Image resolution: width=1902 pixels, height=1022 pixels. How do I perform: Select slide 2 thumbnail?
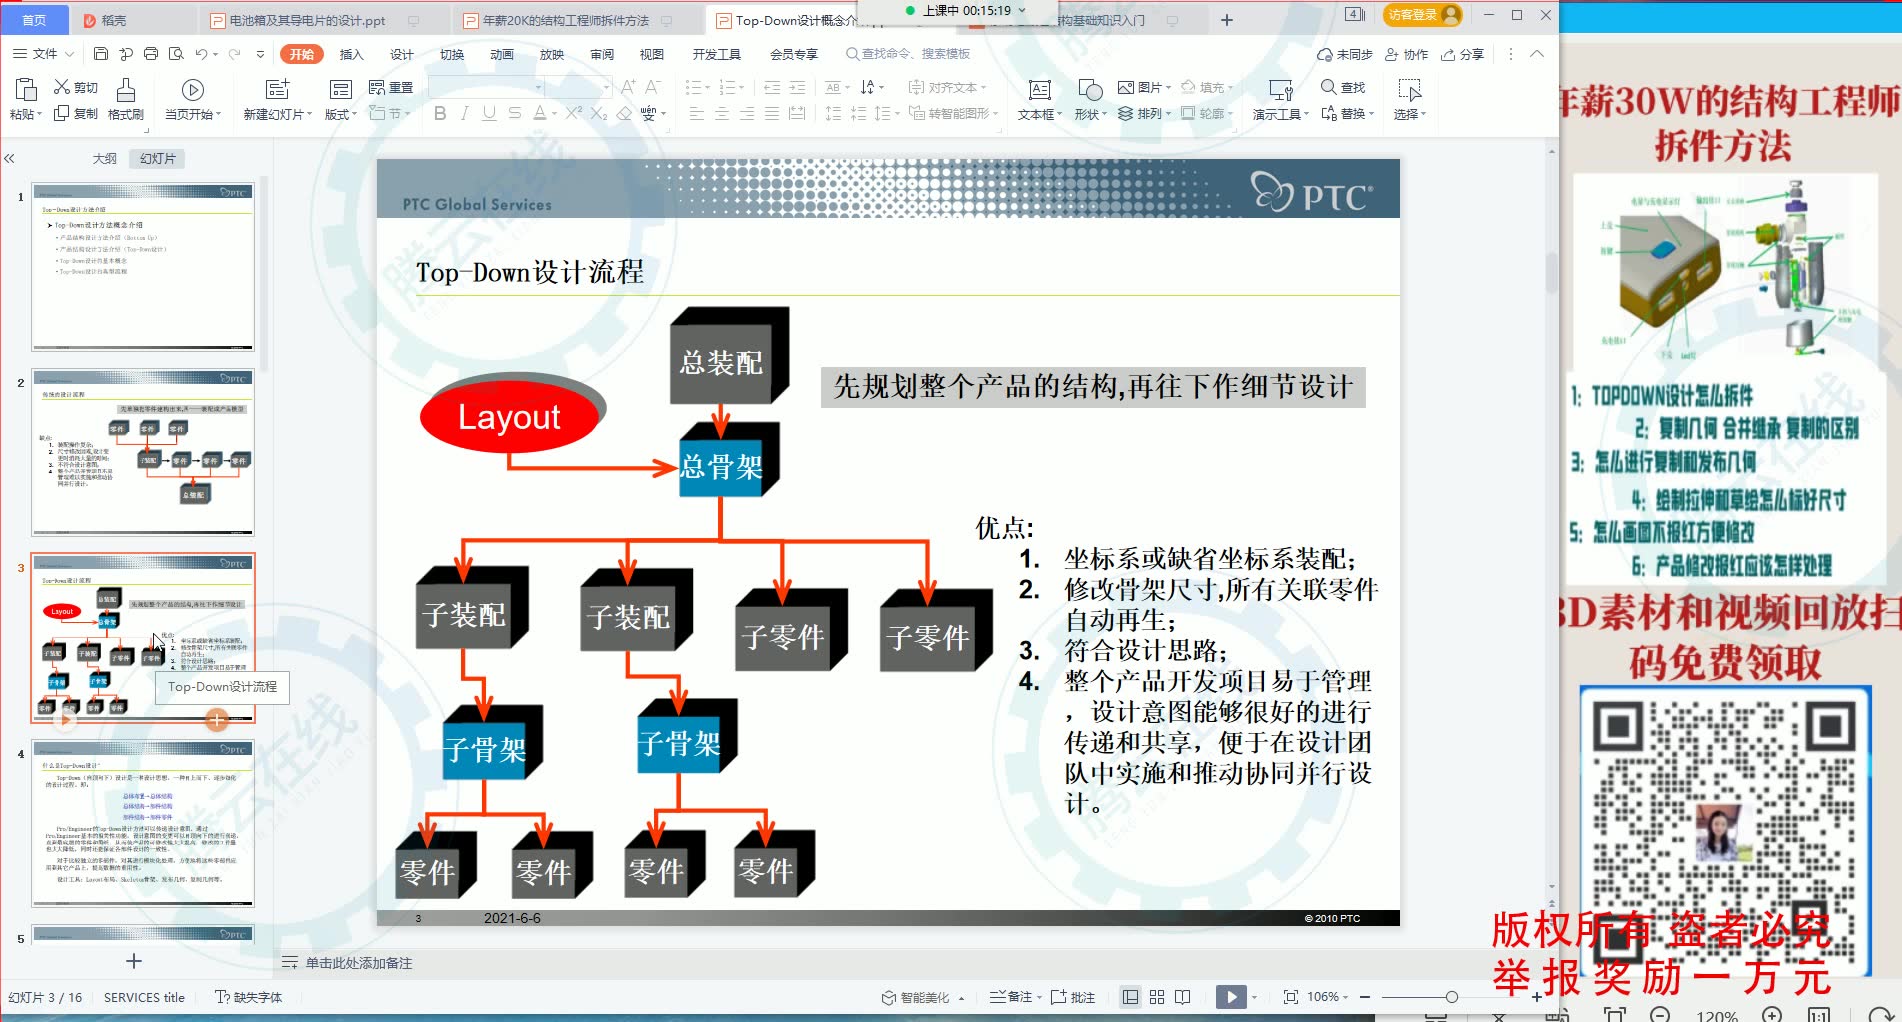pyautogui.click(x=143, y=452)
